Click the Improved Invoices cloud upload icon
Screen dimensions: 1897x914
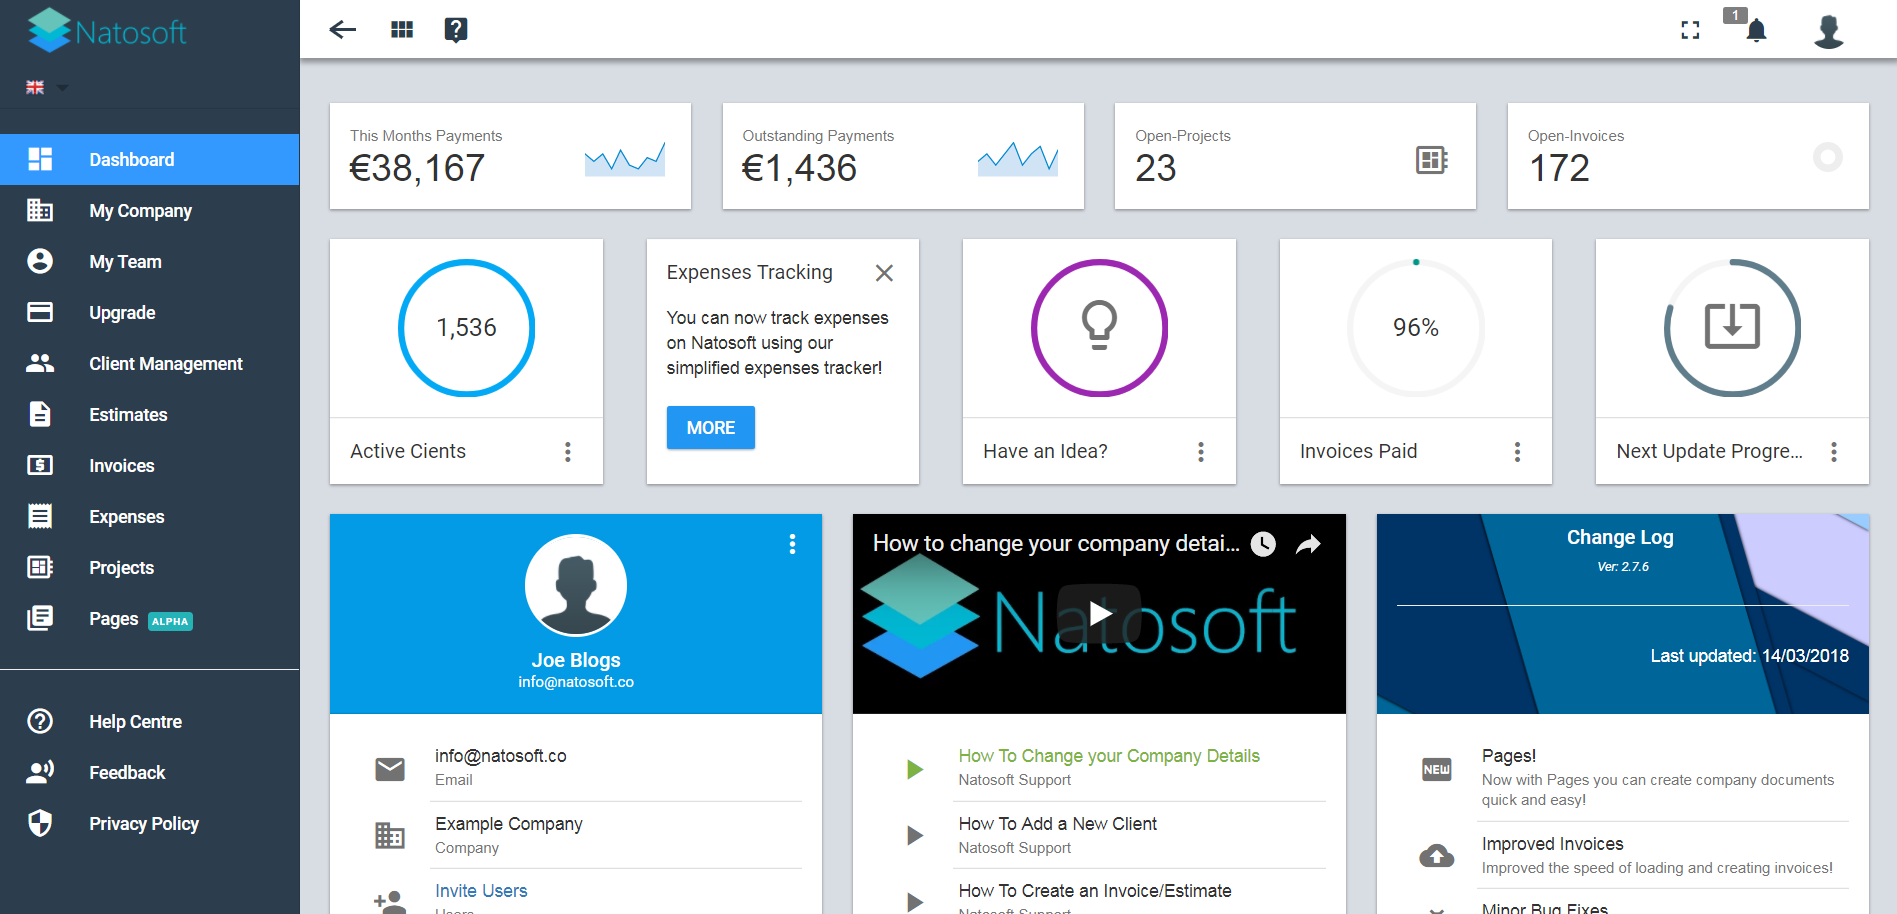pos(1437,855)
